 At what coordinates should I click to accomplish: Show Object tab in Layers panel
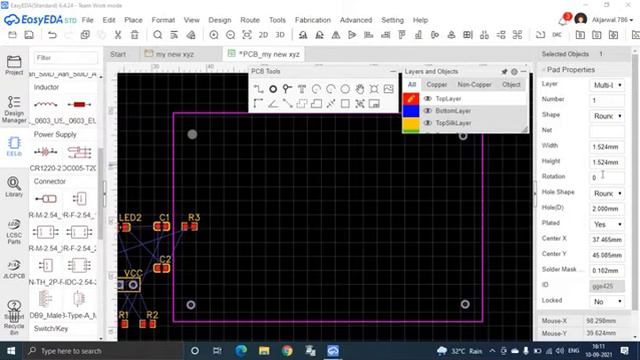511,84
